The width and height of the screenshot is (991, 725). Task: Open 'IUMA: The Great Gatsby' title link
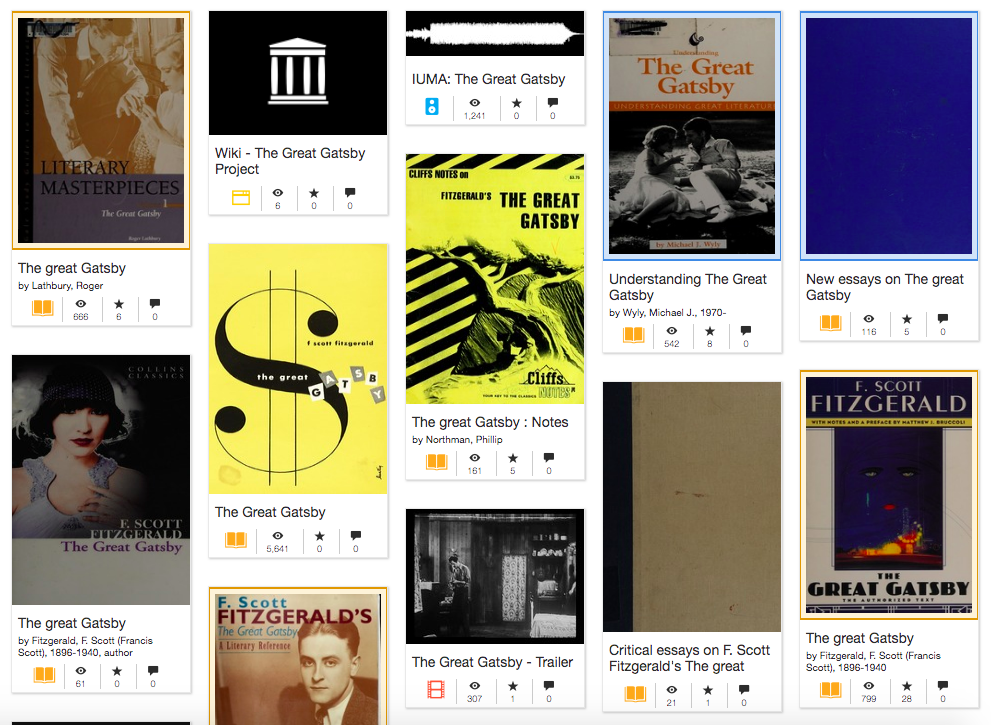(489, 79)
